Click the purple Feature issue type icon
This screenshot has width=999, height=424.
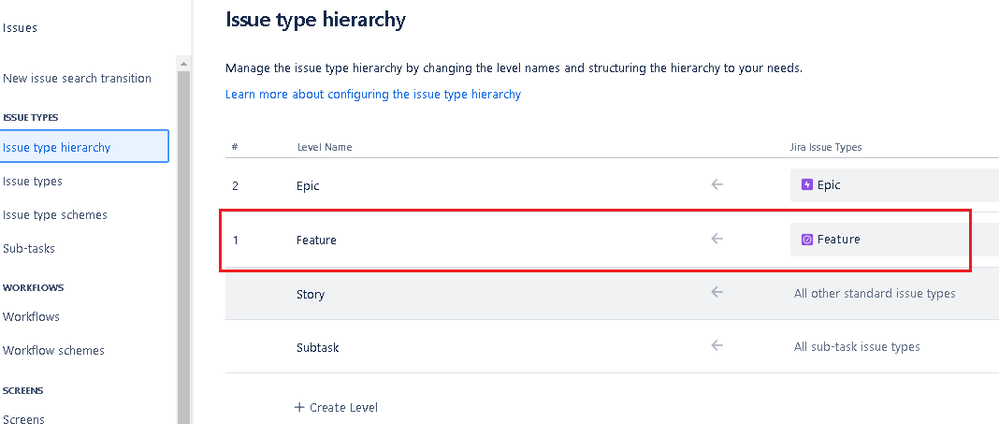click(x=807, y=240)
